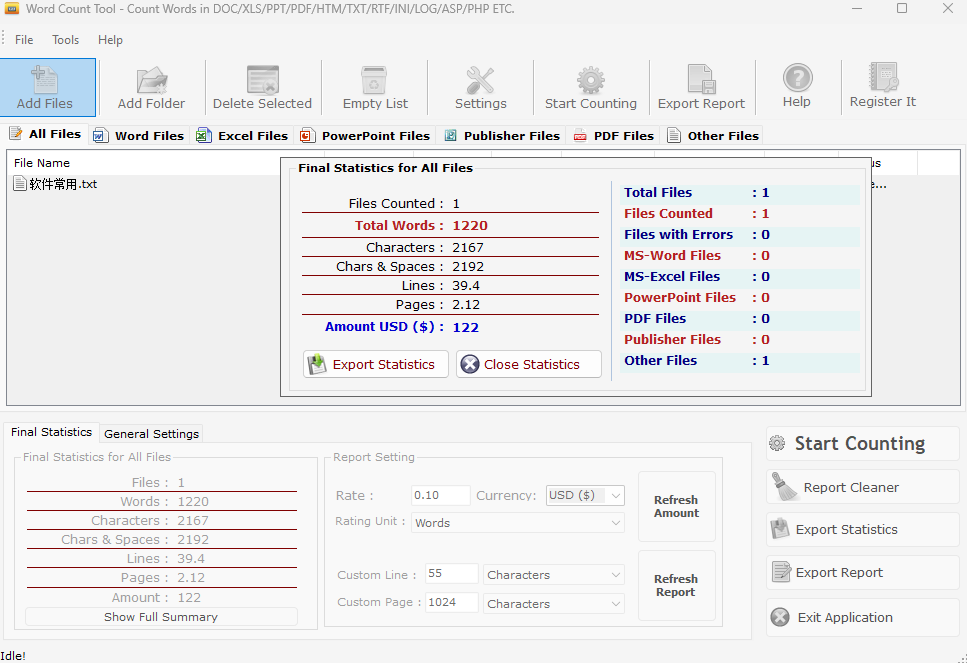Click the Files with Errors row
Image resolution: width=967 pixels, height=663 pixels.
coord(740,234)
